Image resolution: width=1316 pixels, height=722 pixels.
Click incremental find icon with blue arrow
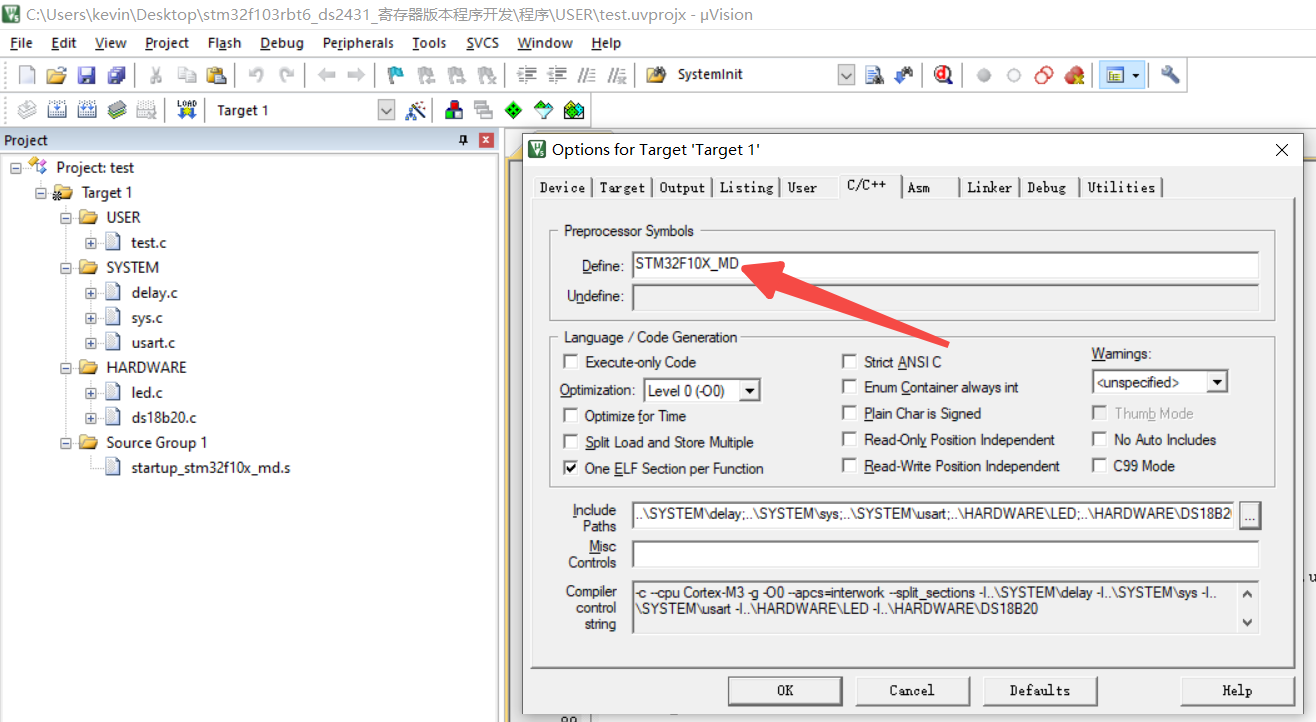point(903,75)
